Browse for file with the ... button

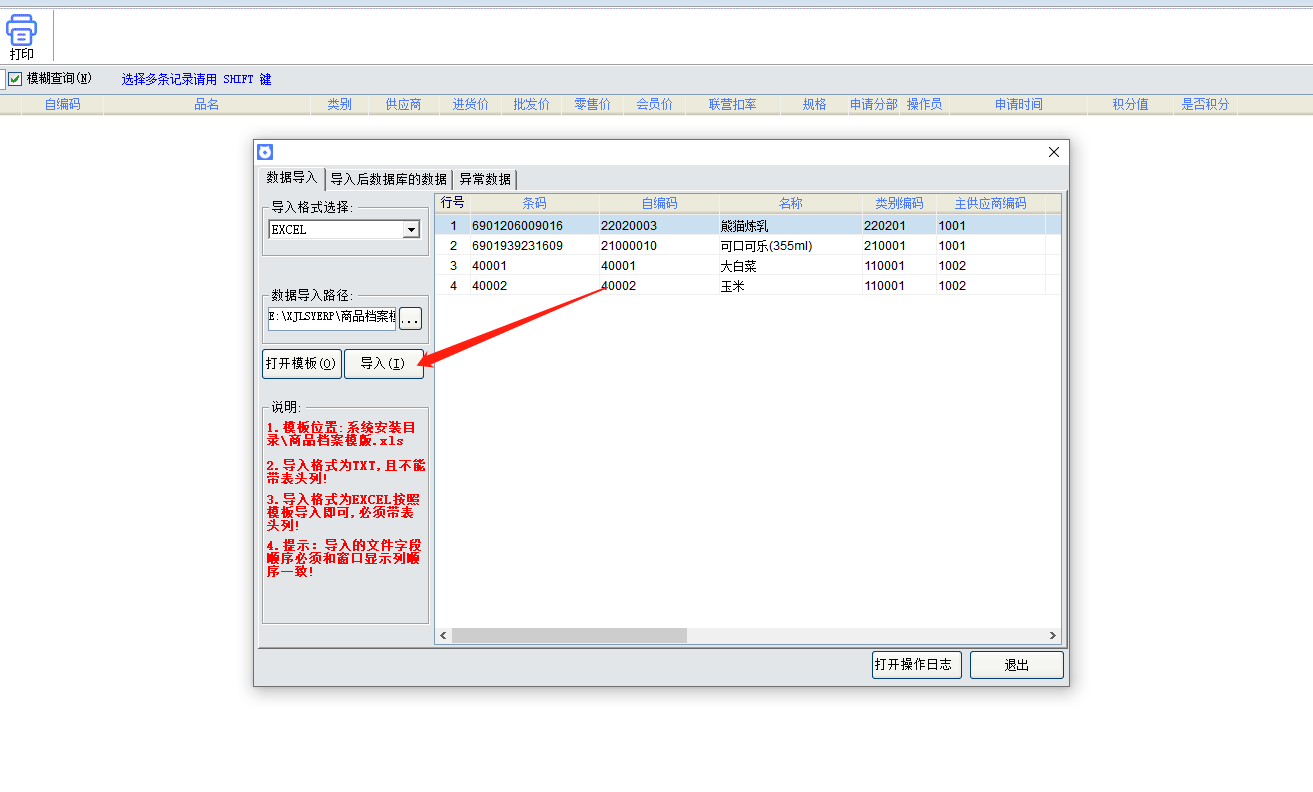point(411,319)
